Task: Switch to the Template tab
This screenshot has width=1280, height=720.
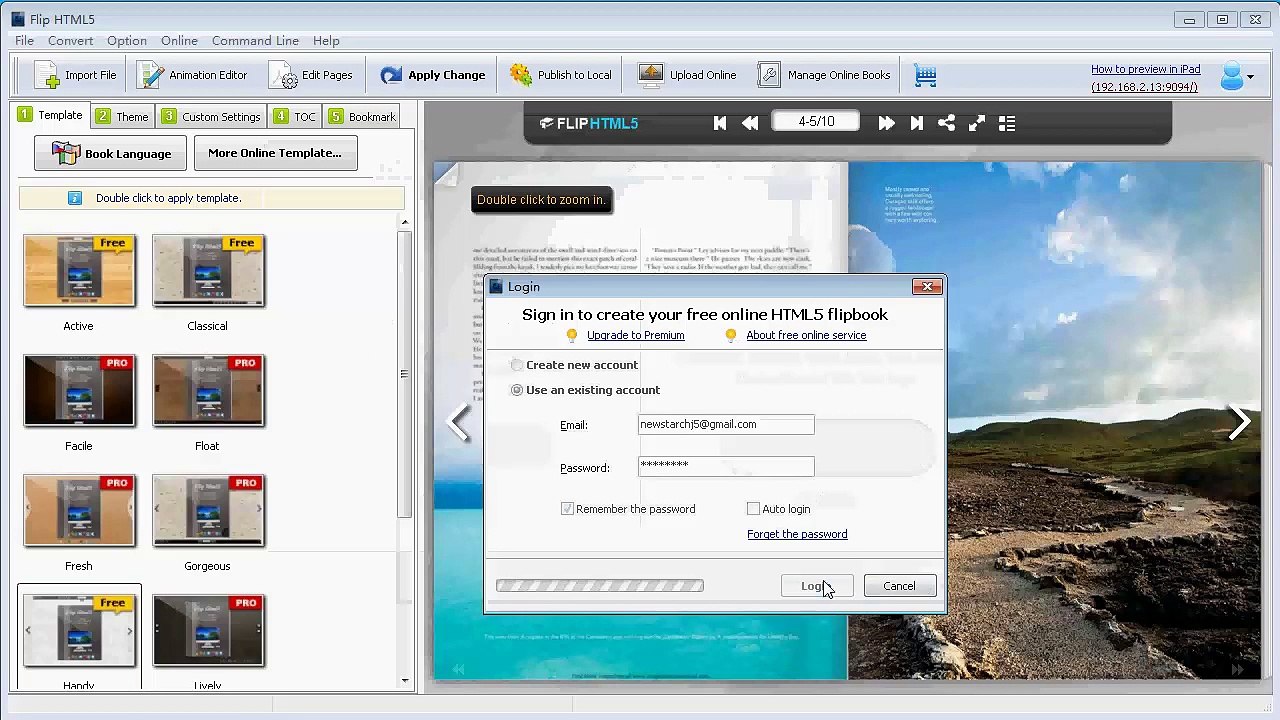Action: click(50, 116)
